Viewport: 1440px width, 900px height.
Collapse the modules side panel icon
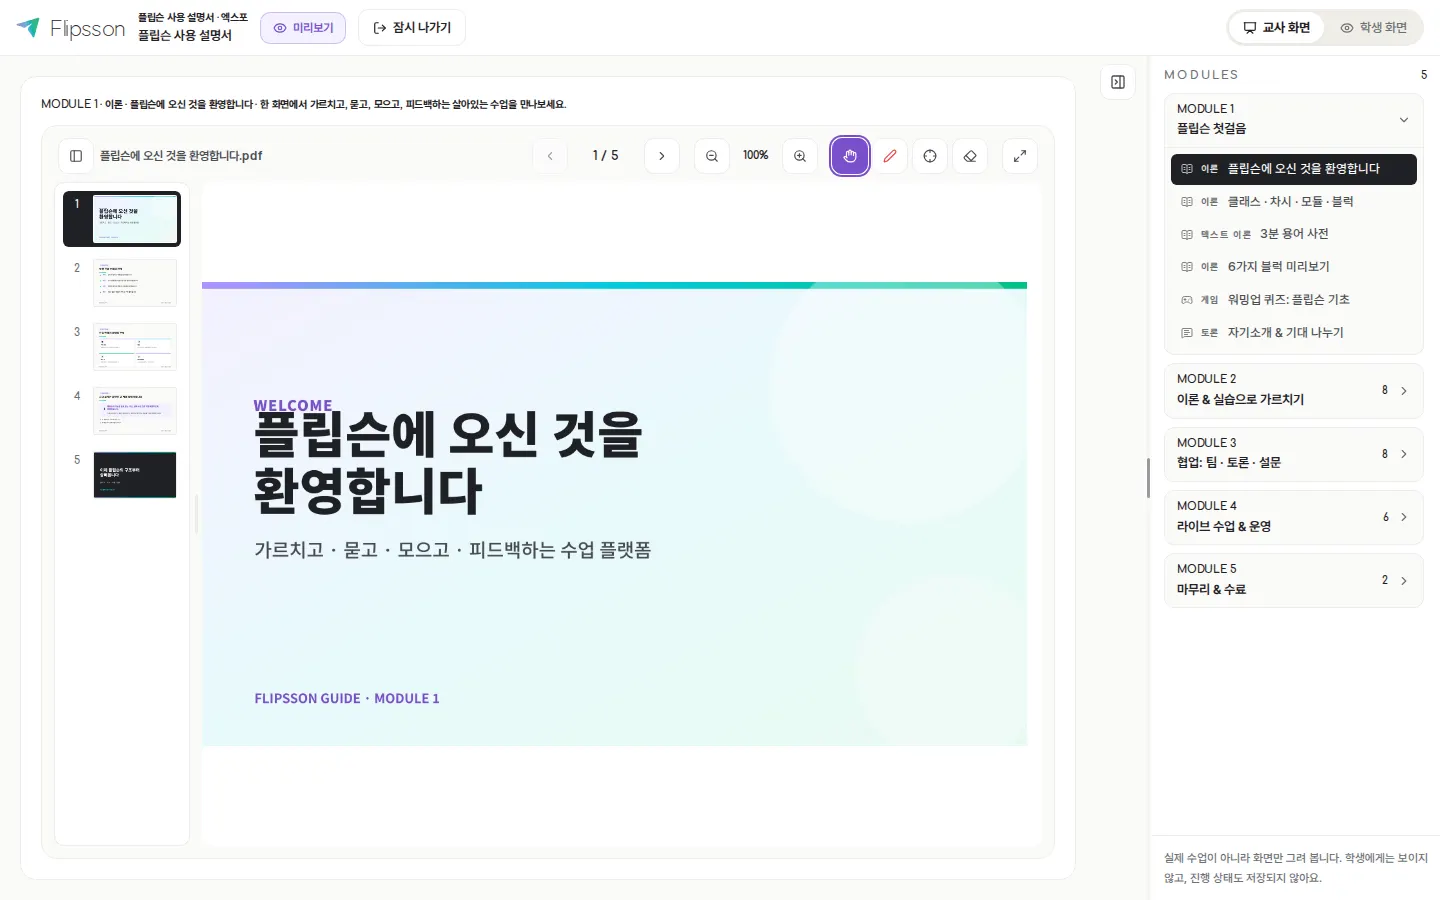point(1118,82)
